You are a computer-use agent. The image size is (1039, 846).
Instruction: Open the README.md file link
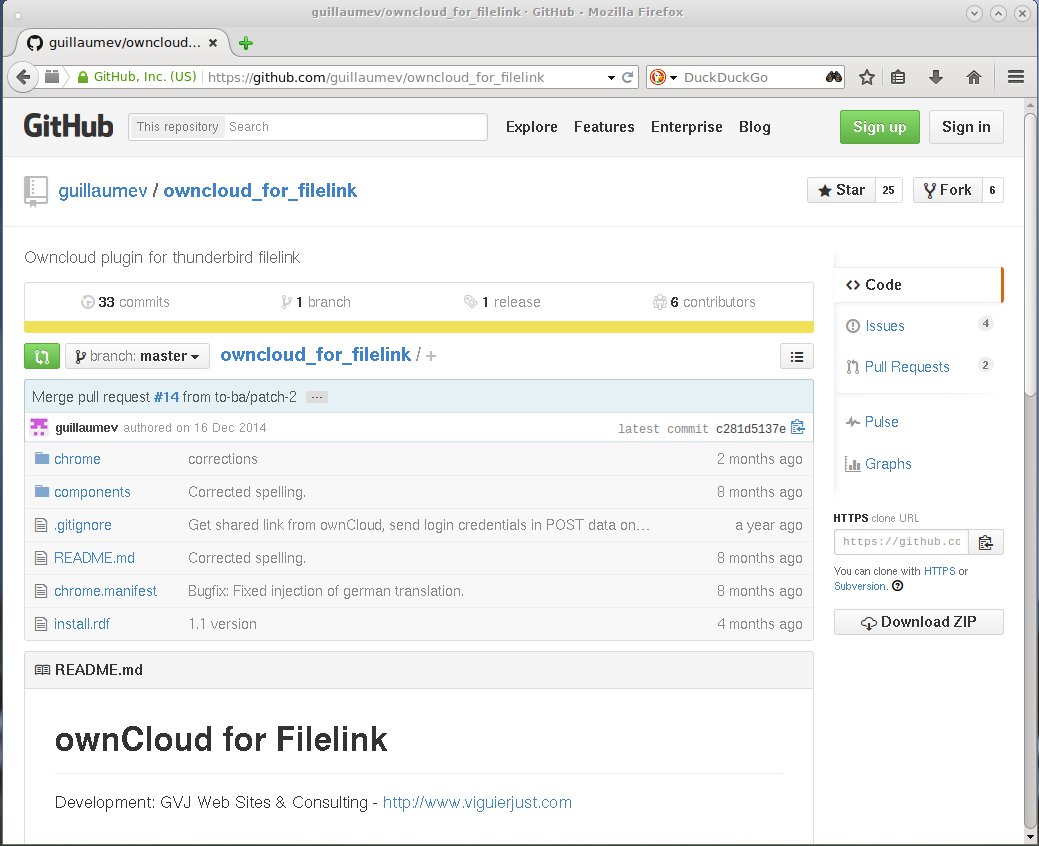[x=94, y=558]
